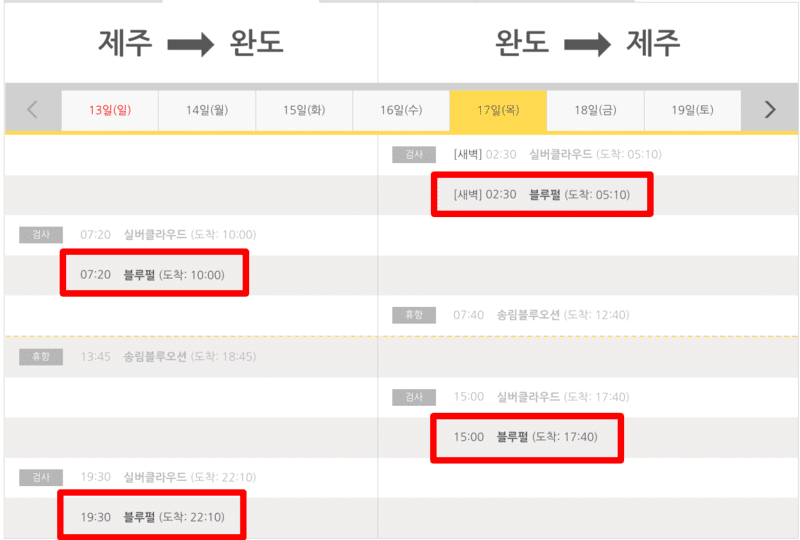Click the 02:30 블루펄 dawn departure to 제주
Viewport: 800px width, 540px height.
542,194
